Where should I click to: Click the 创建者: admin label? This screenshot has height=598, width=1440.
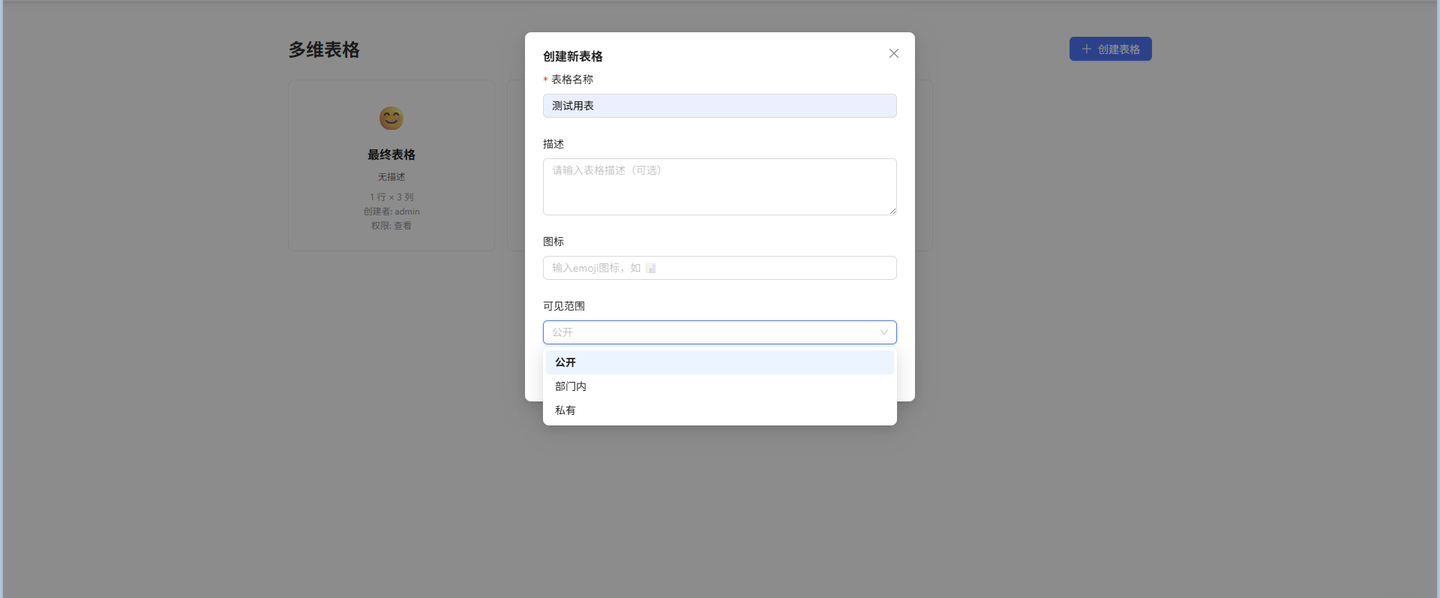(x=391, y=211)
